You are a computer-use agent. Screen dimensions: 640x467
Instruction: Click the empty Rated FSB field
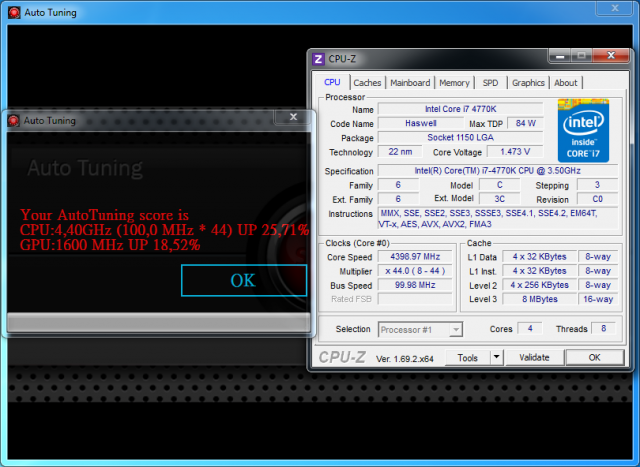[x=415, y=299]
